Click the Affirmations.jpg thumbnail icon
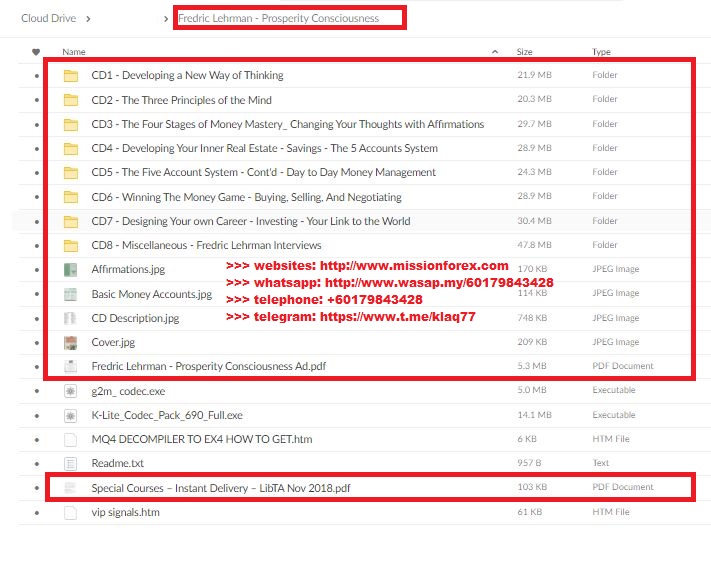This screenshot has width=711, height=575. pos(70,270)
